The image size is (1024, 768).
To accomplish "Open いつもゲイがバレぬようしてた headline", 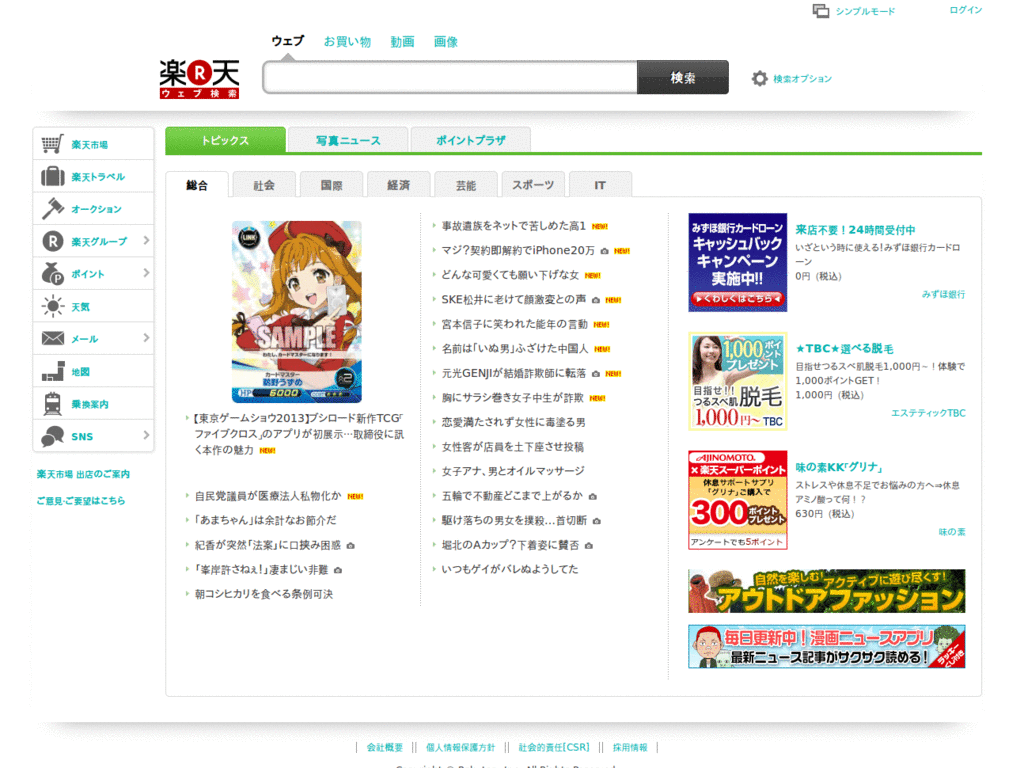I will pyautogui.click(x=509, y=569).
